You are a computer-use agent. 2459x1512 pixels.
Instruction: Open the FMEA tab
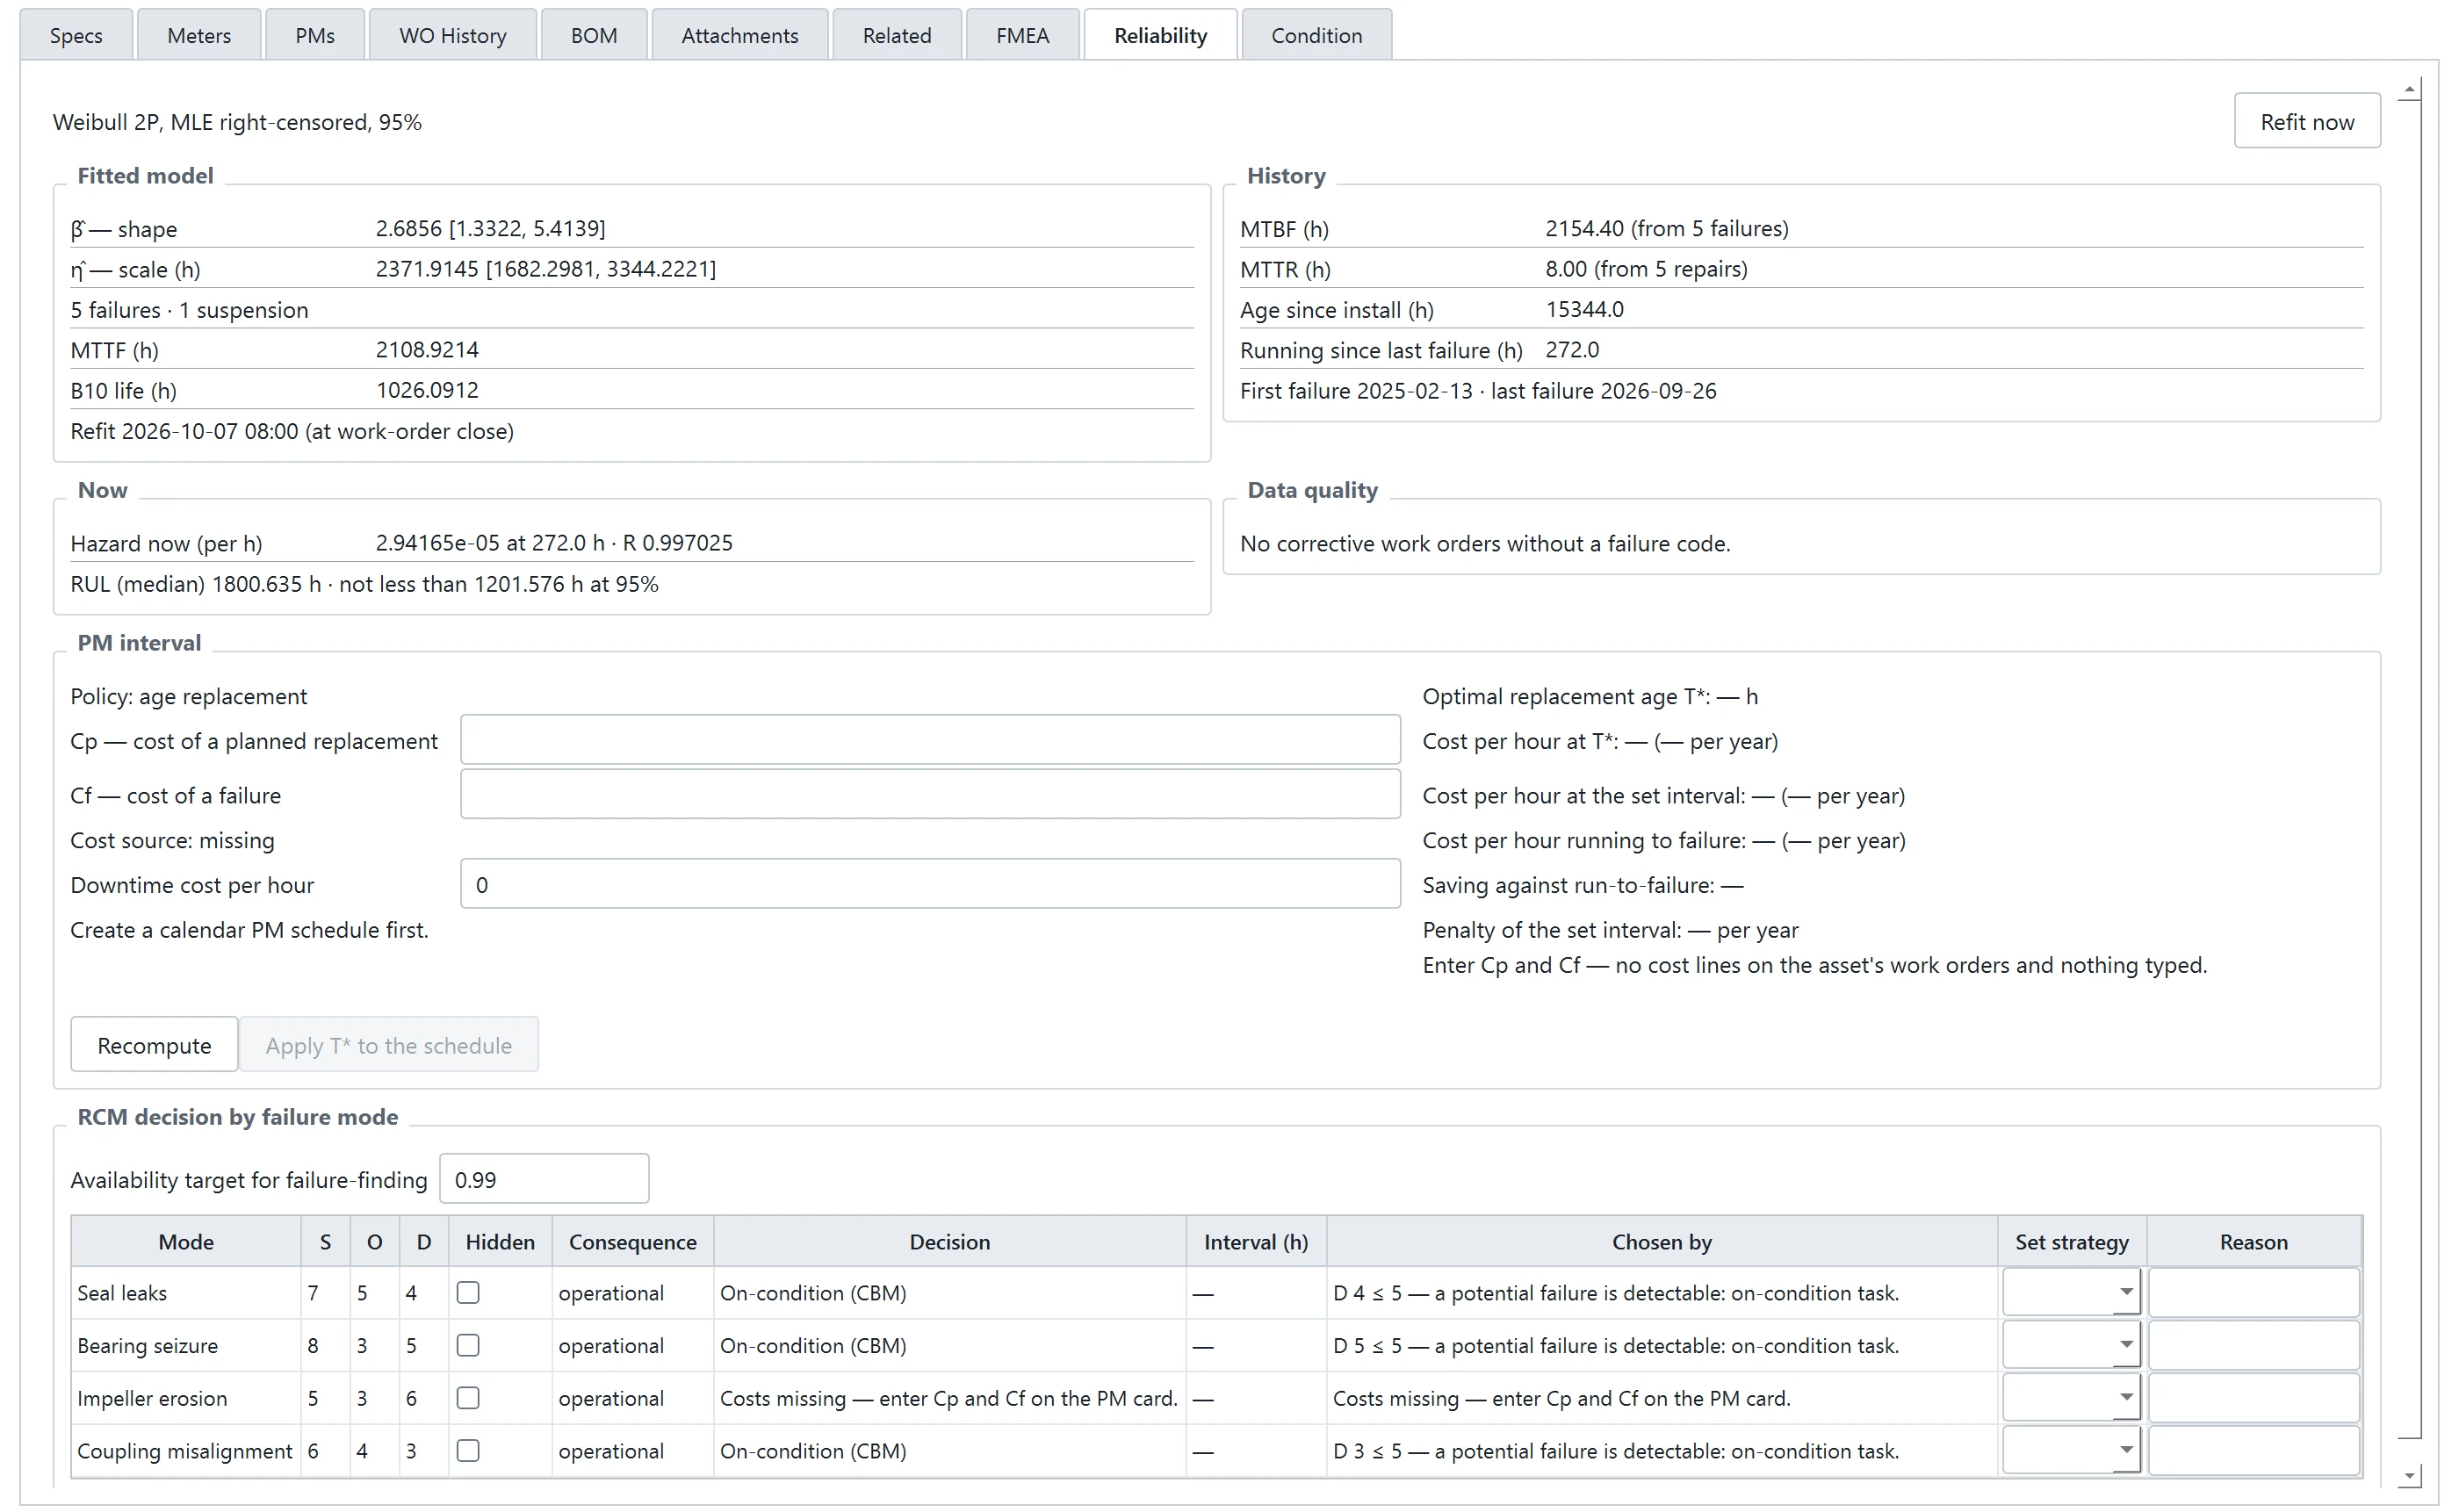click(x=1022, y=35)
